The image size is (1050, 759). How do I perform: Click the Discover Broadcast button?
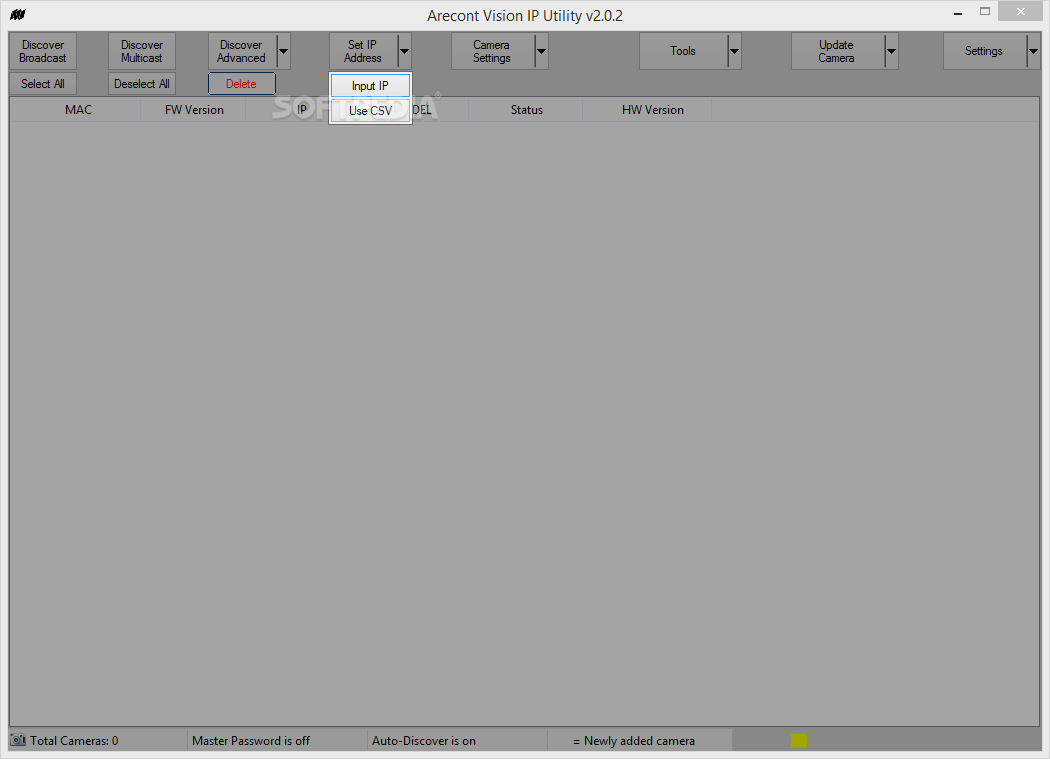point(43,51)
